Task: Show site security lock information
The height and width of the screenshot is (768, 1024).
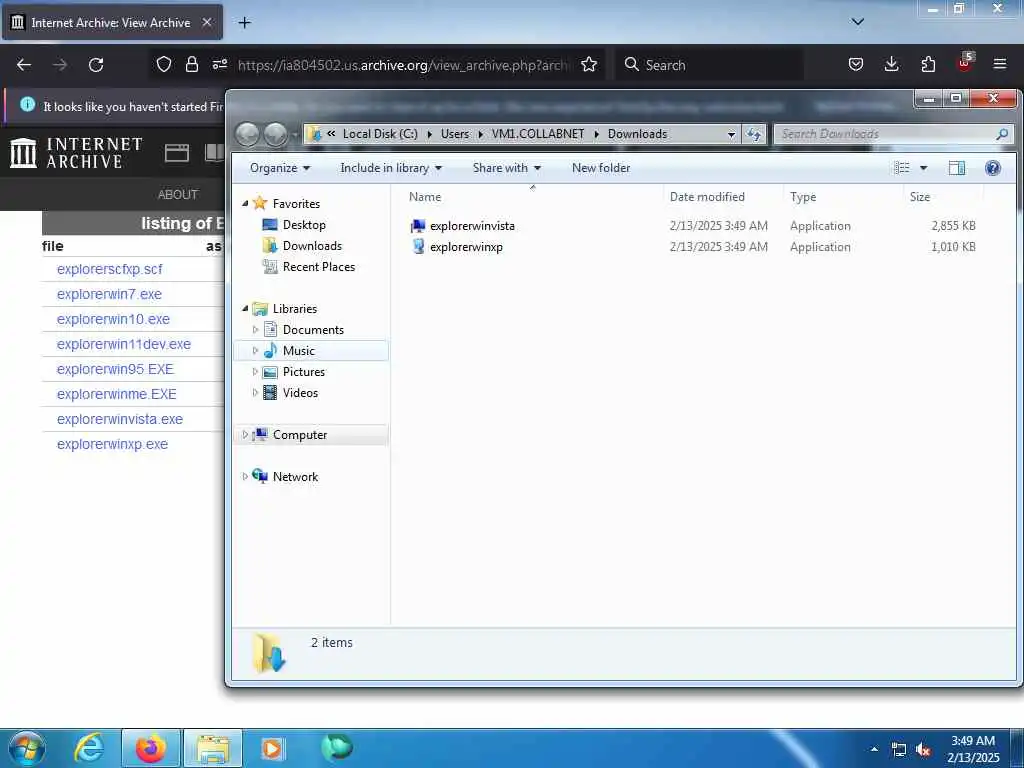Action: pyautogui.click(x=191, y=65)
